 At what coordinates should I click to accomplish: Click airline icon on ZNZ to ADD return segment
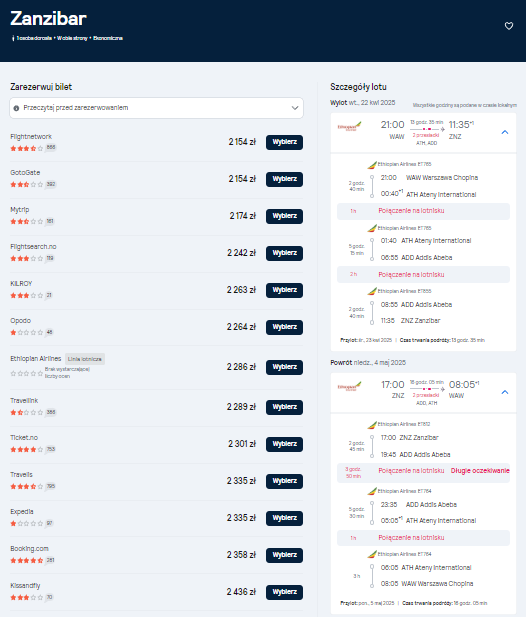372,425
